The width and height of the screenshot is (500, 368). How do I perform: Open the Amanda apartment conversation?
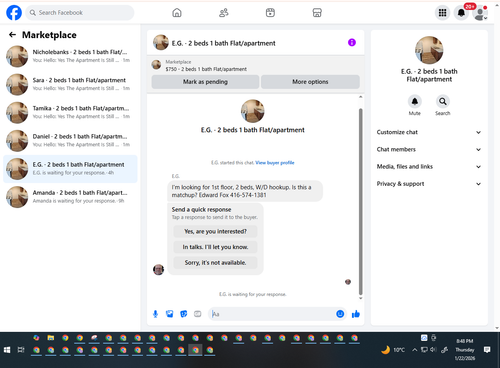pos(70,197)
